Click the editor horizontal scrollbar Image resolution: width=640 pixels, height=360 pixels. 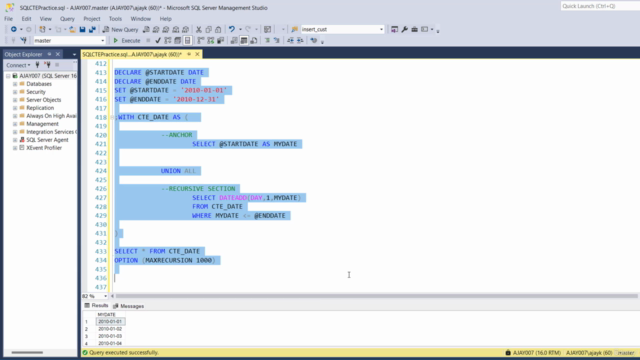click(x=376, y=296)
